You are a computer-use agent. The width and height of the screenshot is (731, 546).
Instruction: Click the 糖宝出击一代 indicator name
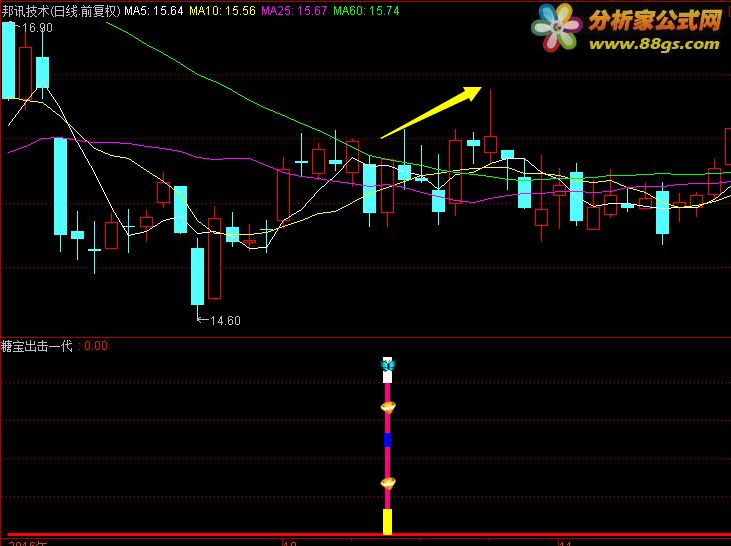pyautogui.click(x=37, y=346)
